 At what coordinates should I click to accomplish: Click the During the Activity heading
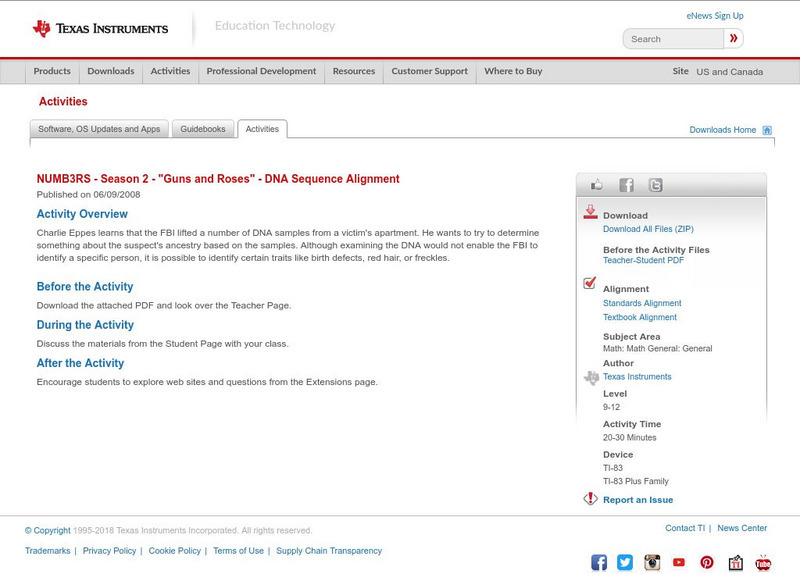point(85,325)
